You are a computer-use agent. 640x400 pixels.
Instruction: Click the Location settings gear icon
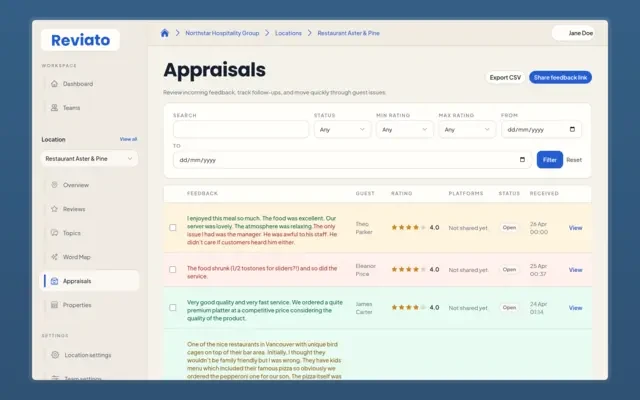55,355
